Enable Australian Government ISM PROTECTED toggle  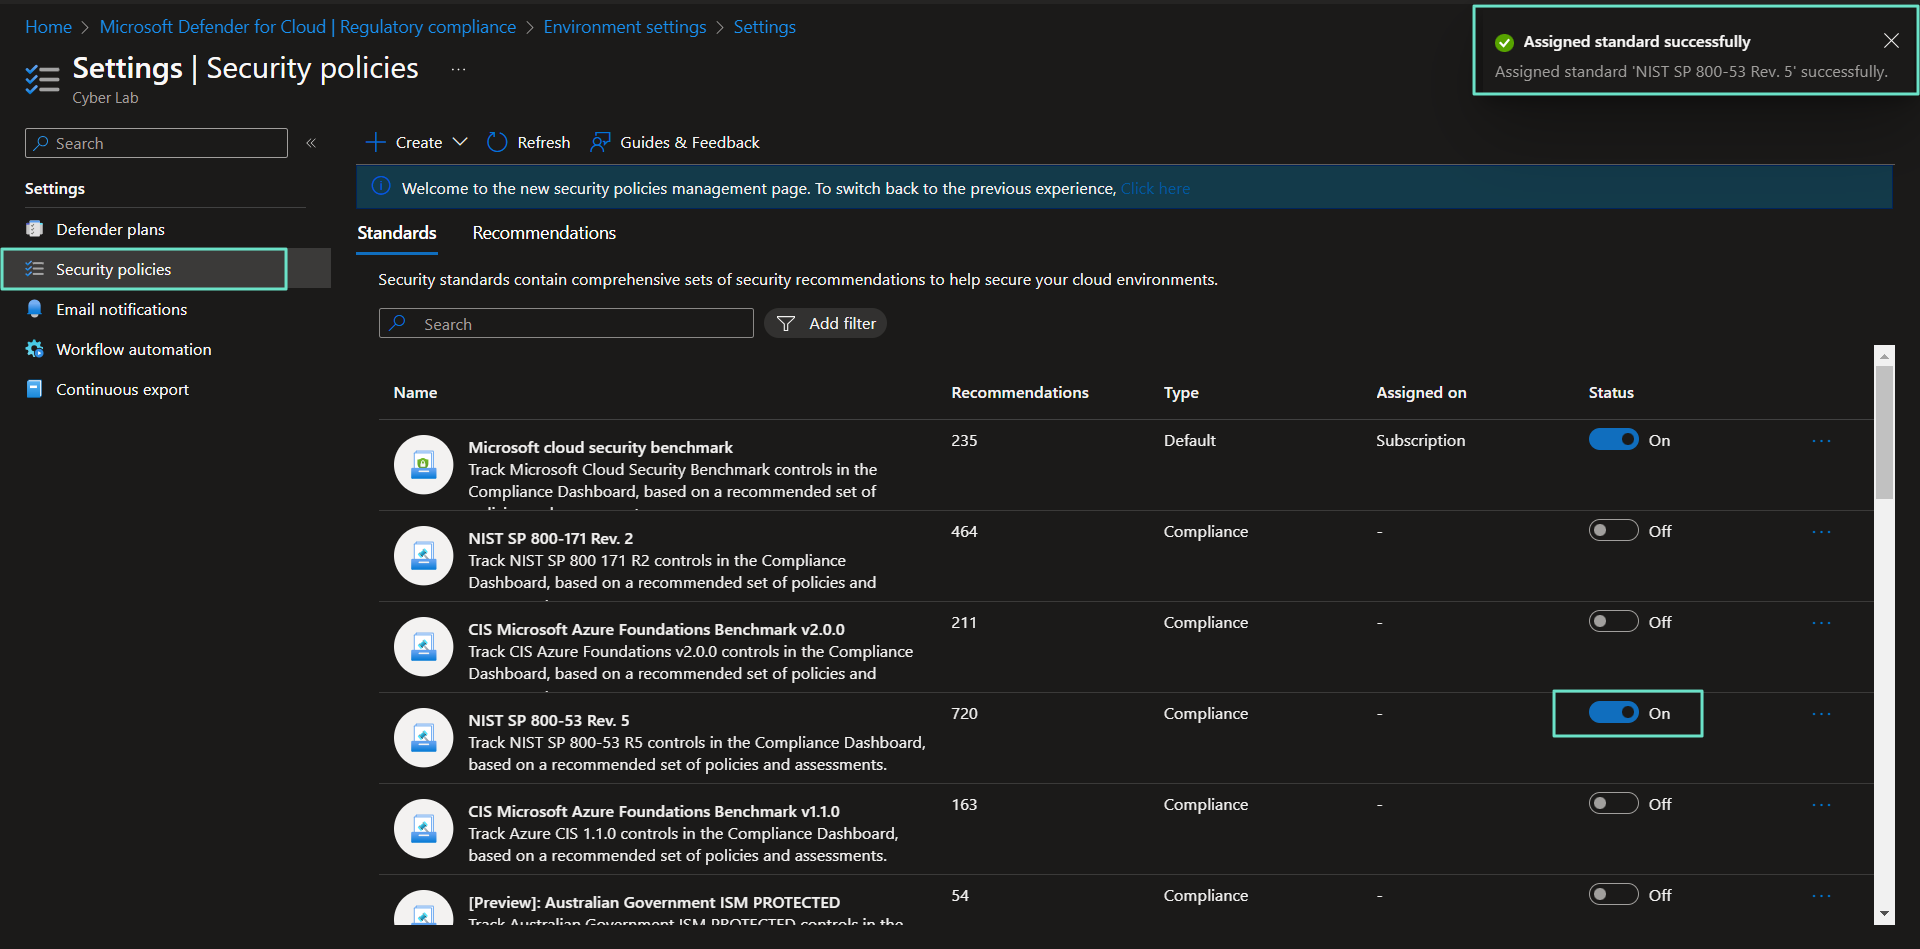[x=1613, y=894]
